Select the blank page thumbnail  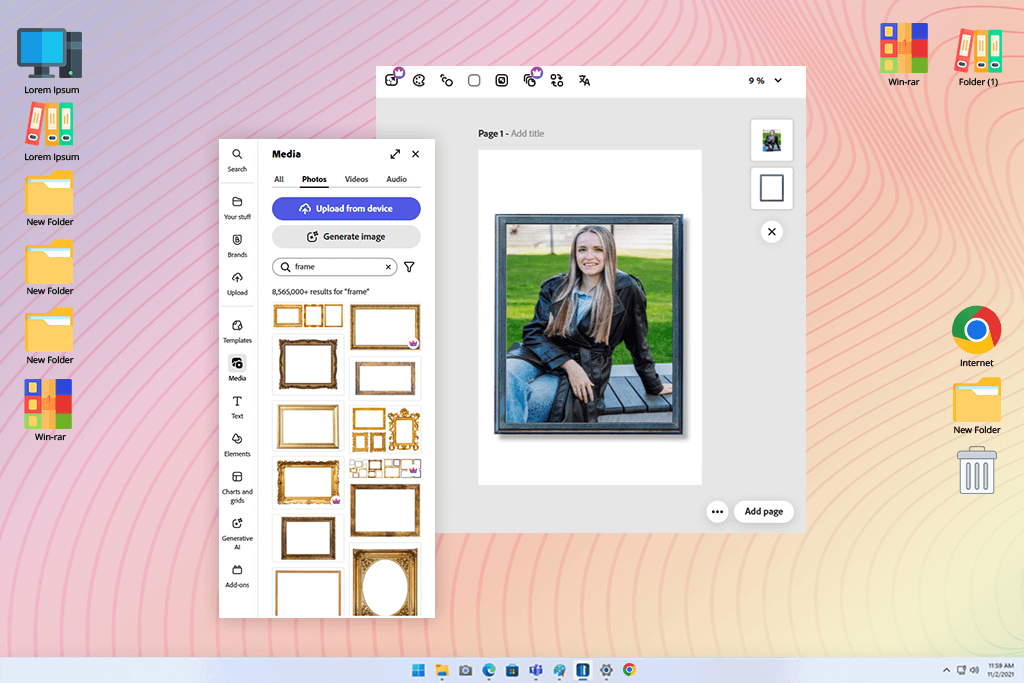[772, 188]
